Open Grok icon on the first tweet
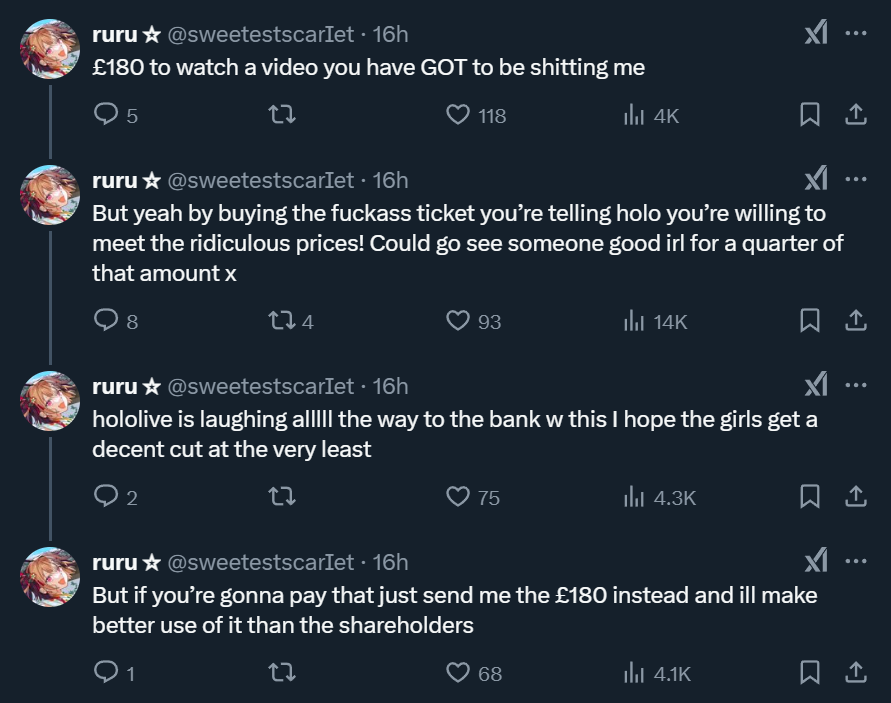Image resolution: width=891 pixels, height=703 pixels. tap(816, 34)
